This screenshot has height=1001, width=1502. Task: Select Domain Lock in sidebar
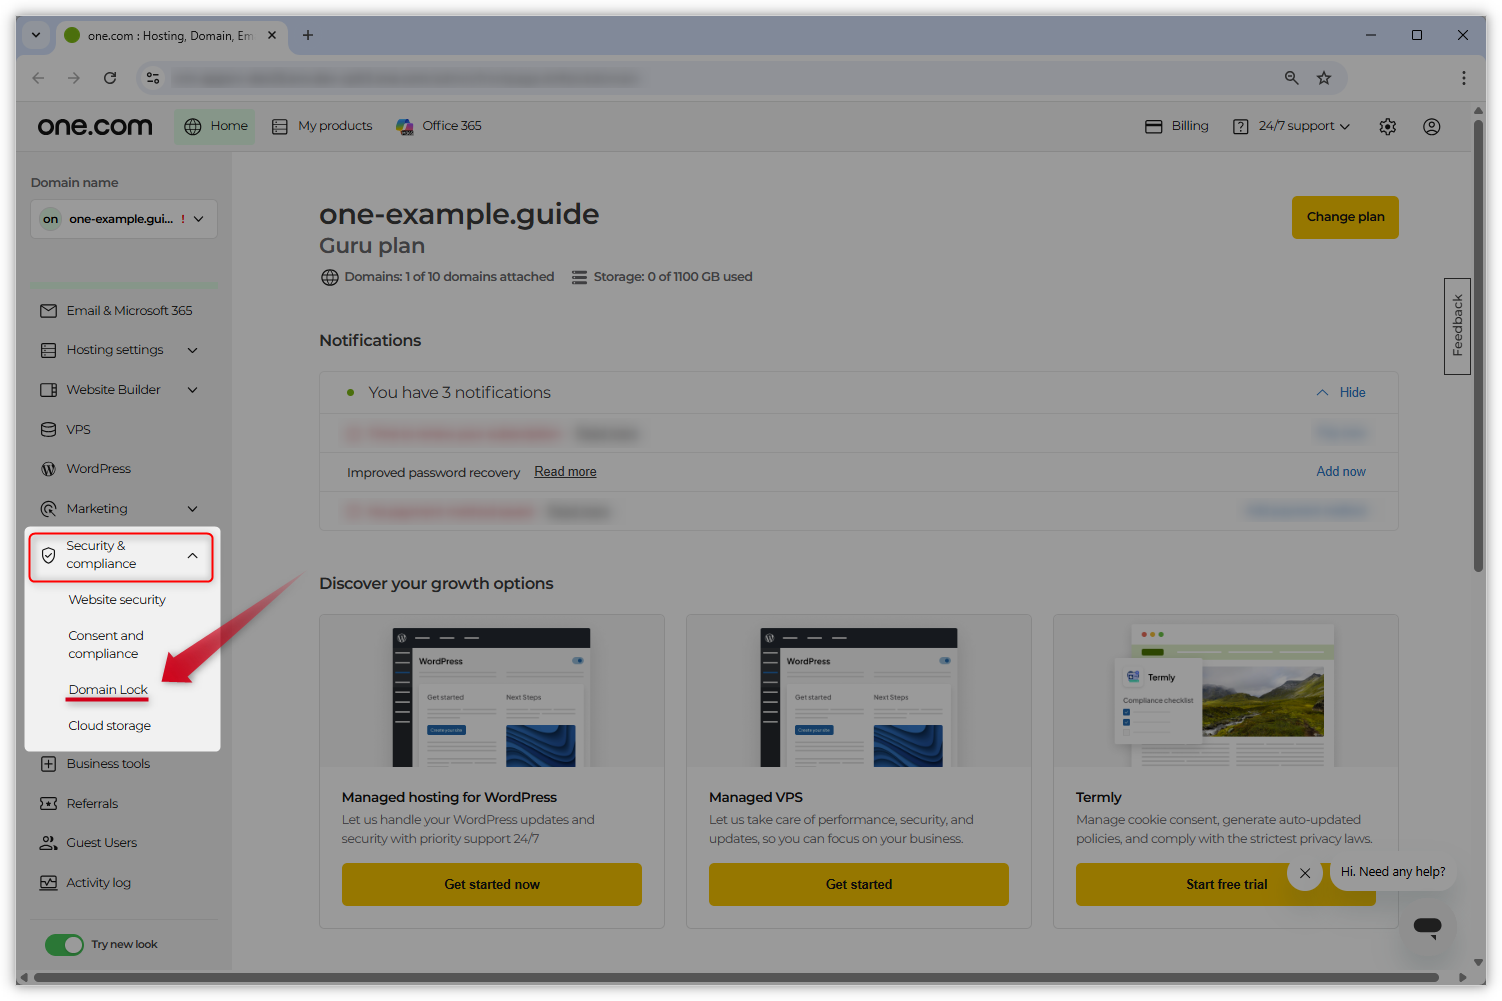pos(108,690)
